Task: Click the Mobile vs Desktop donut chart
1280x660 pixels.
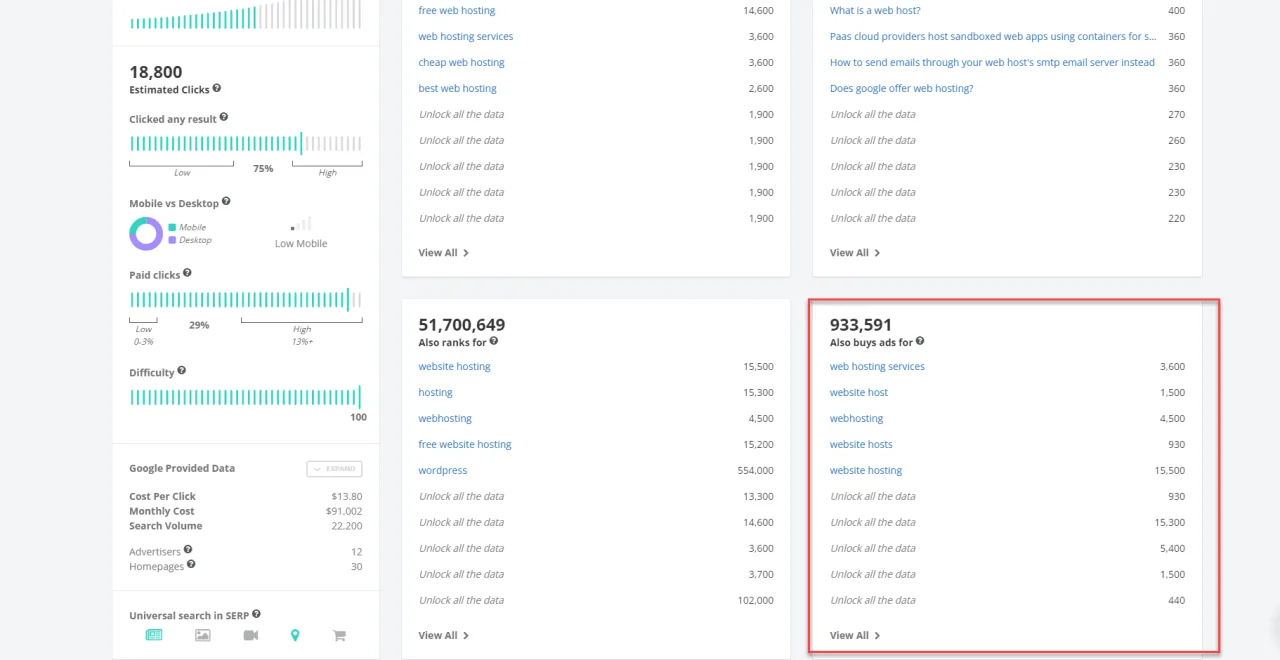Action: [146, 234]
